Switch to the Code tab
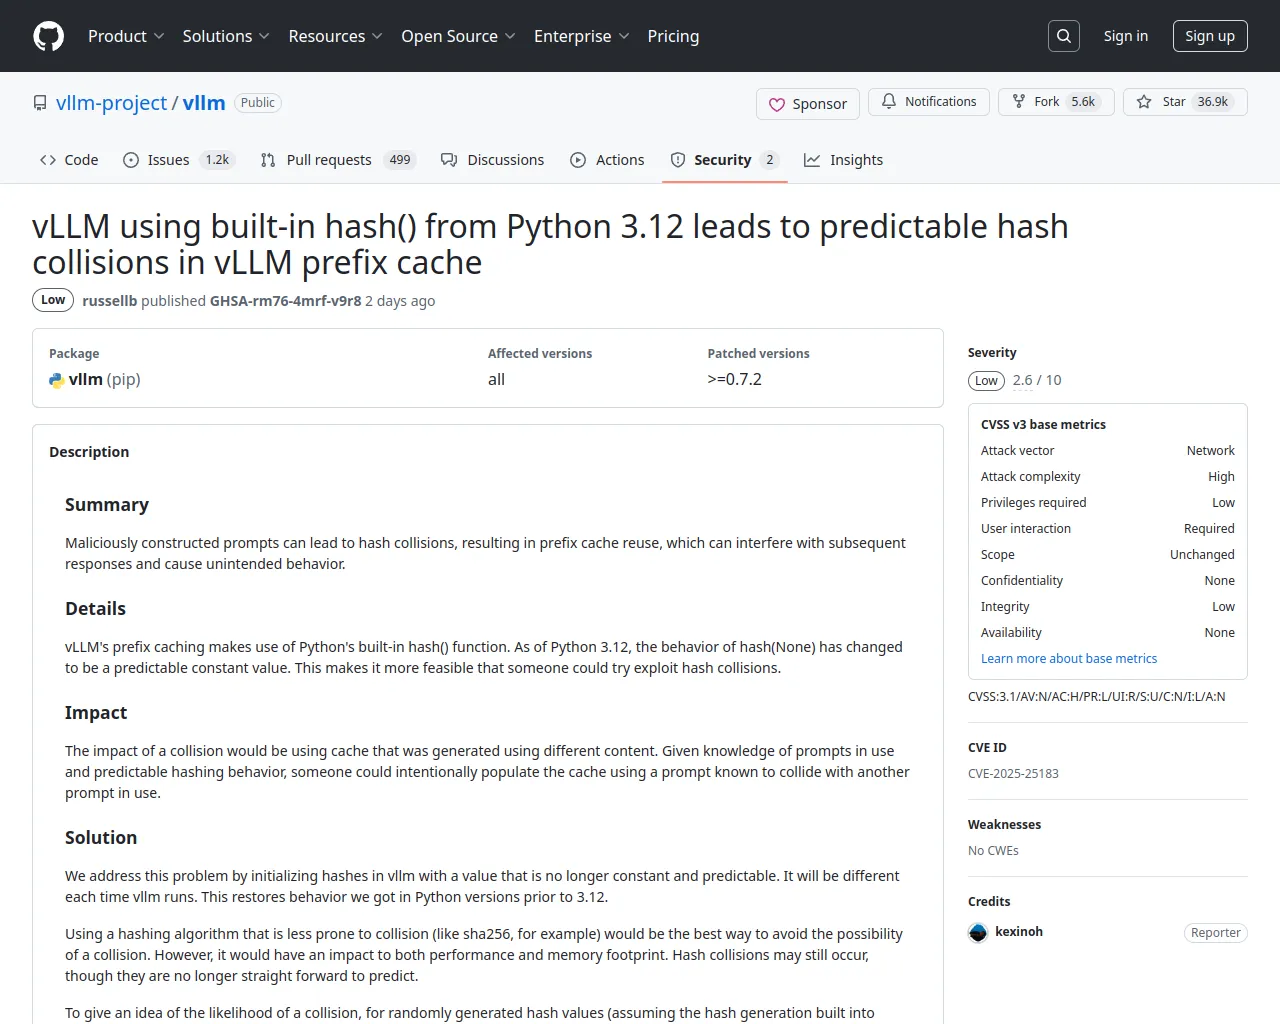This screenshot has height=1024, width=1280. 69,160
